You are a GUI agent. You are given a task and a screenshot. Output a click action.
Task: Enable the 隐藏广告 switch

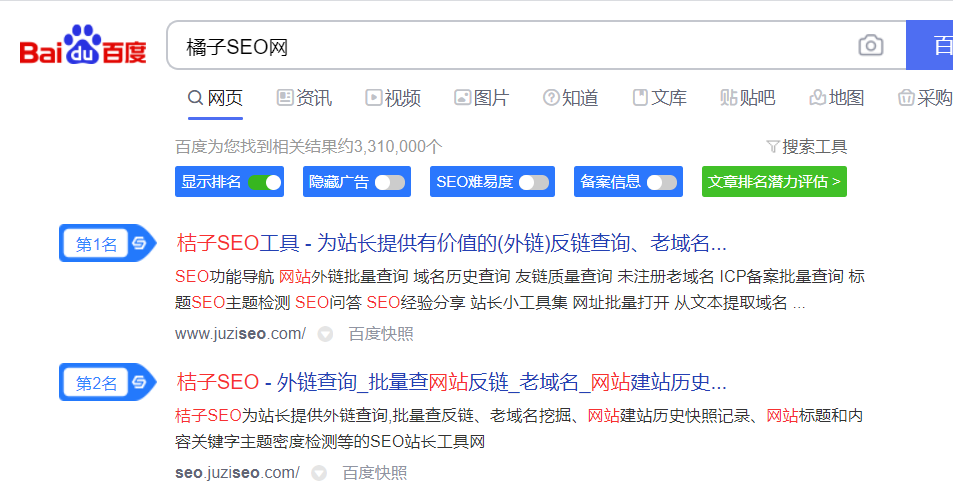pos(390,182)
